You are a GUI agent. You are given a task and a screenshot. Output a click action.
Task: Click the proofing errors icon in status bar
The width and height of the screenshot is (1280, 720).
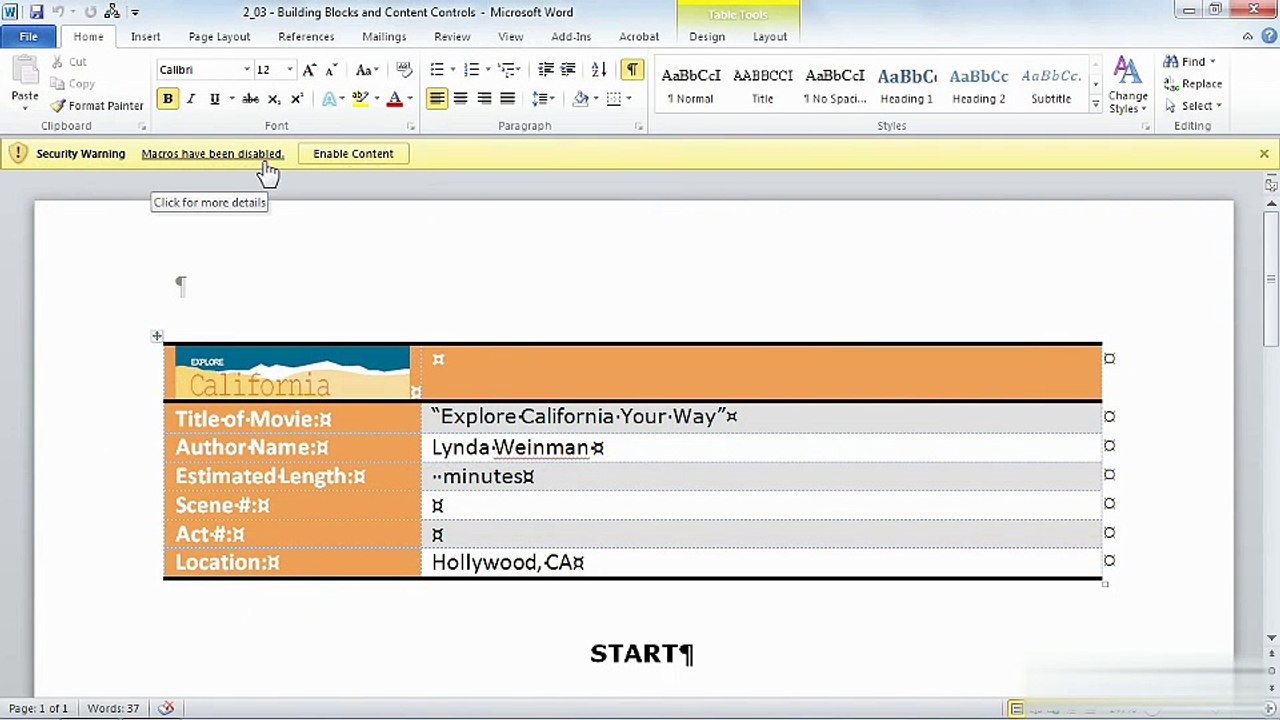point(166,708)
